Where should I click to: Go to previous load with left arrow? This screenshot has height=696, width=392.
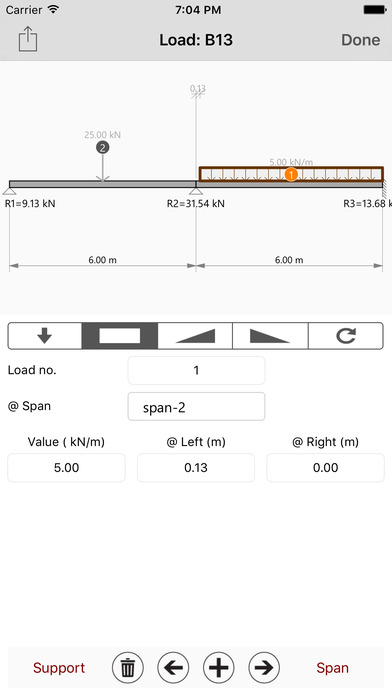173,667
